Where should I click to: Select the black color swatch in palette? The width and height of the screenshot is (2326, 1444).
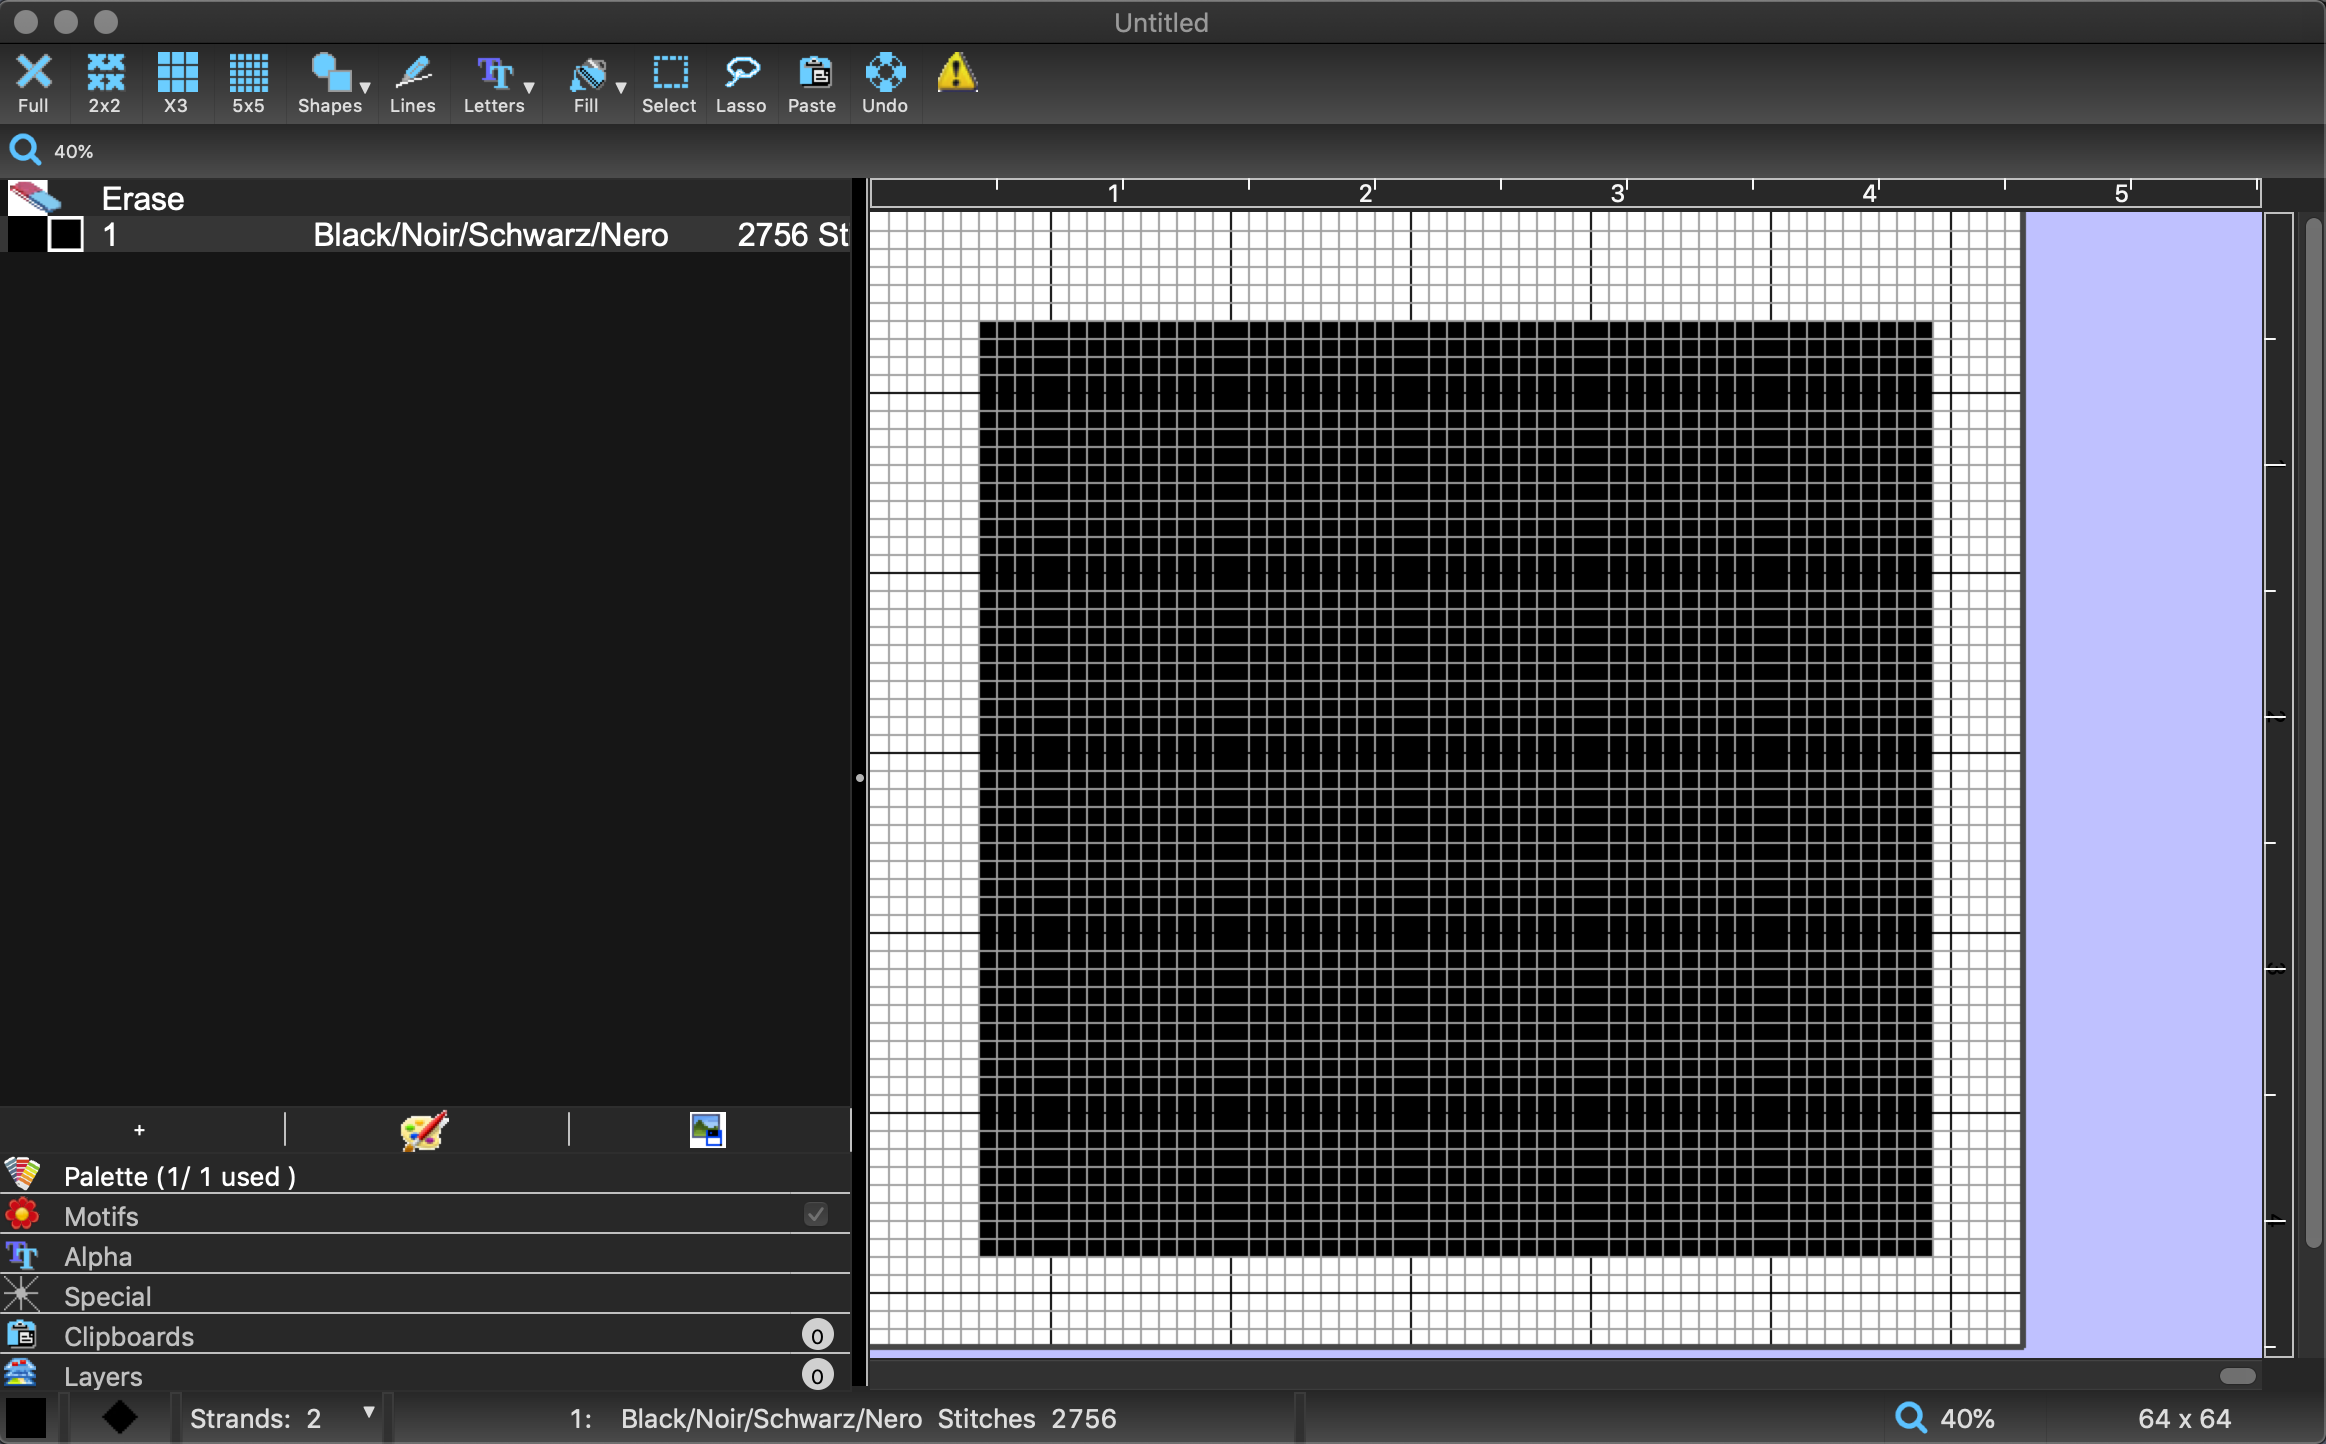click(27, 235)
